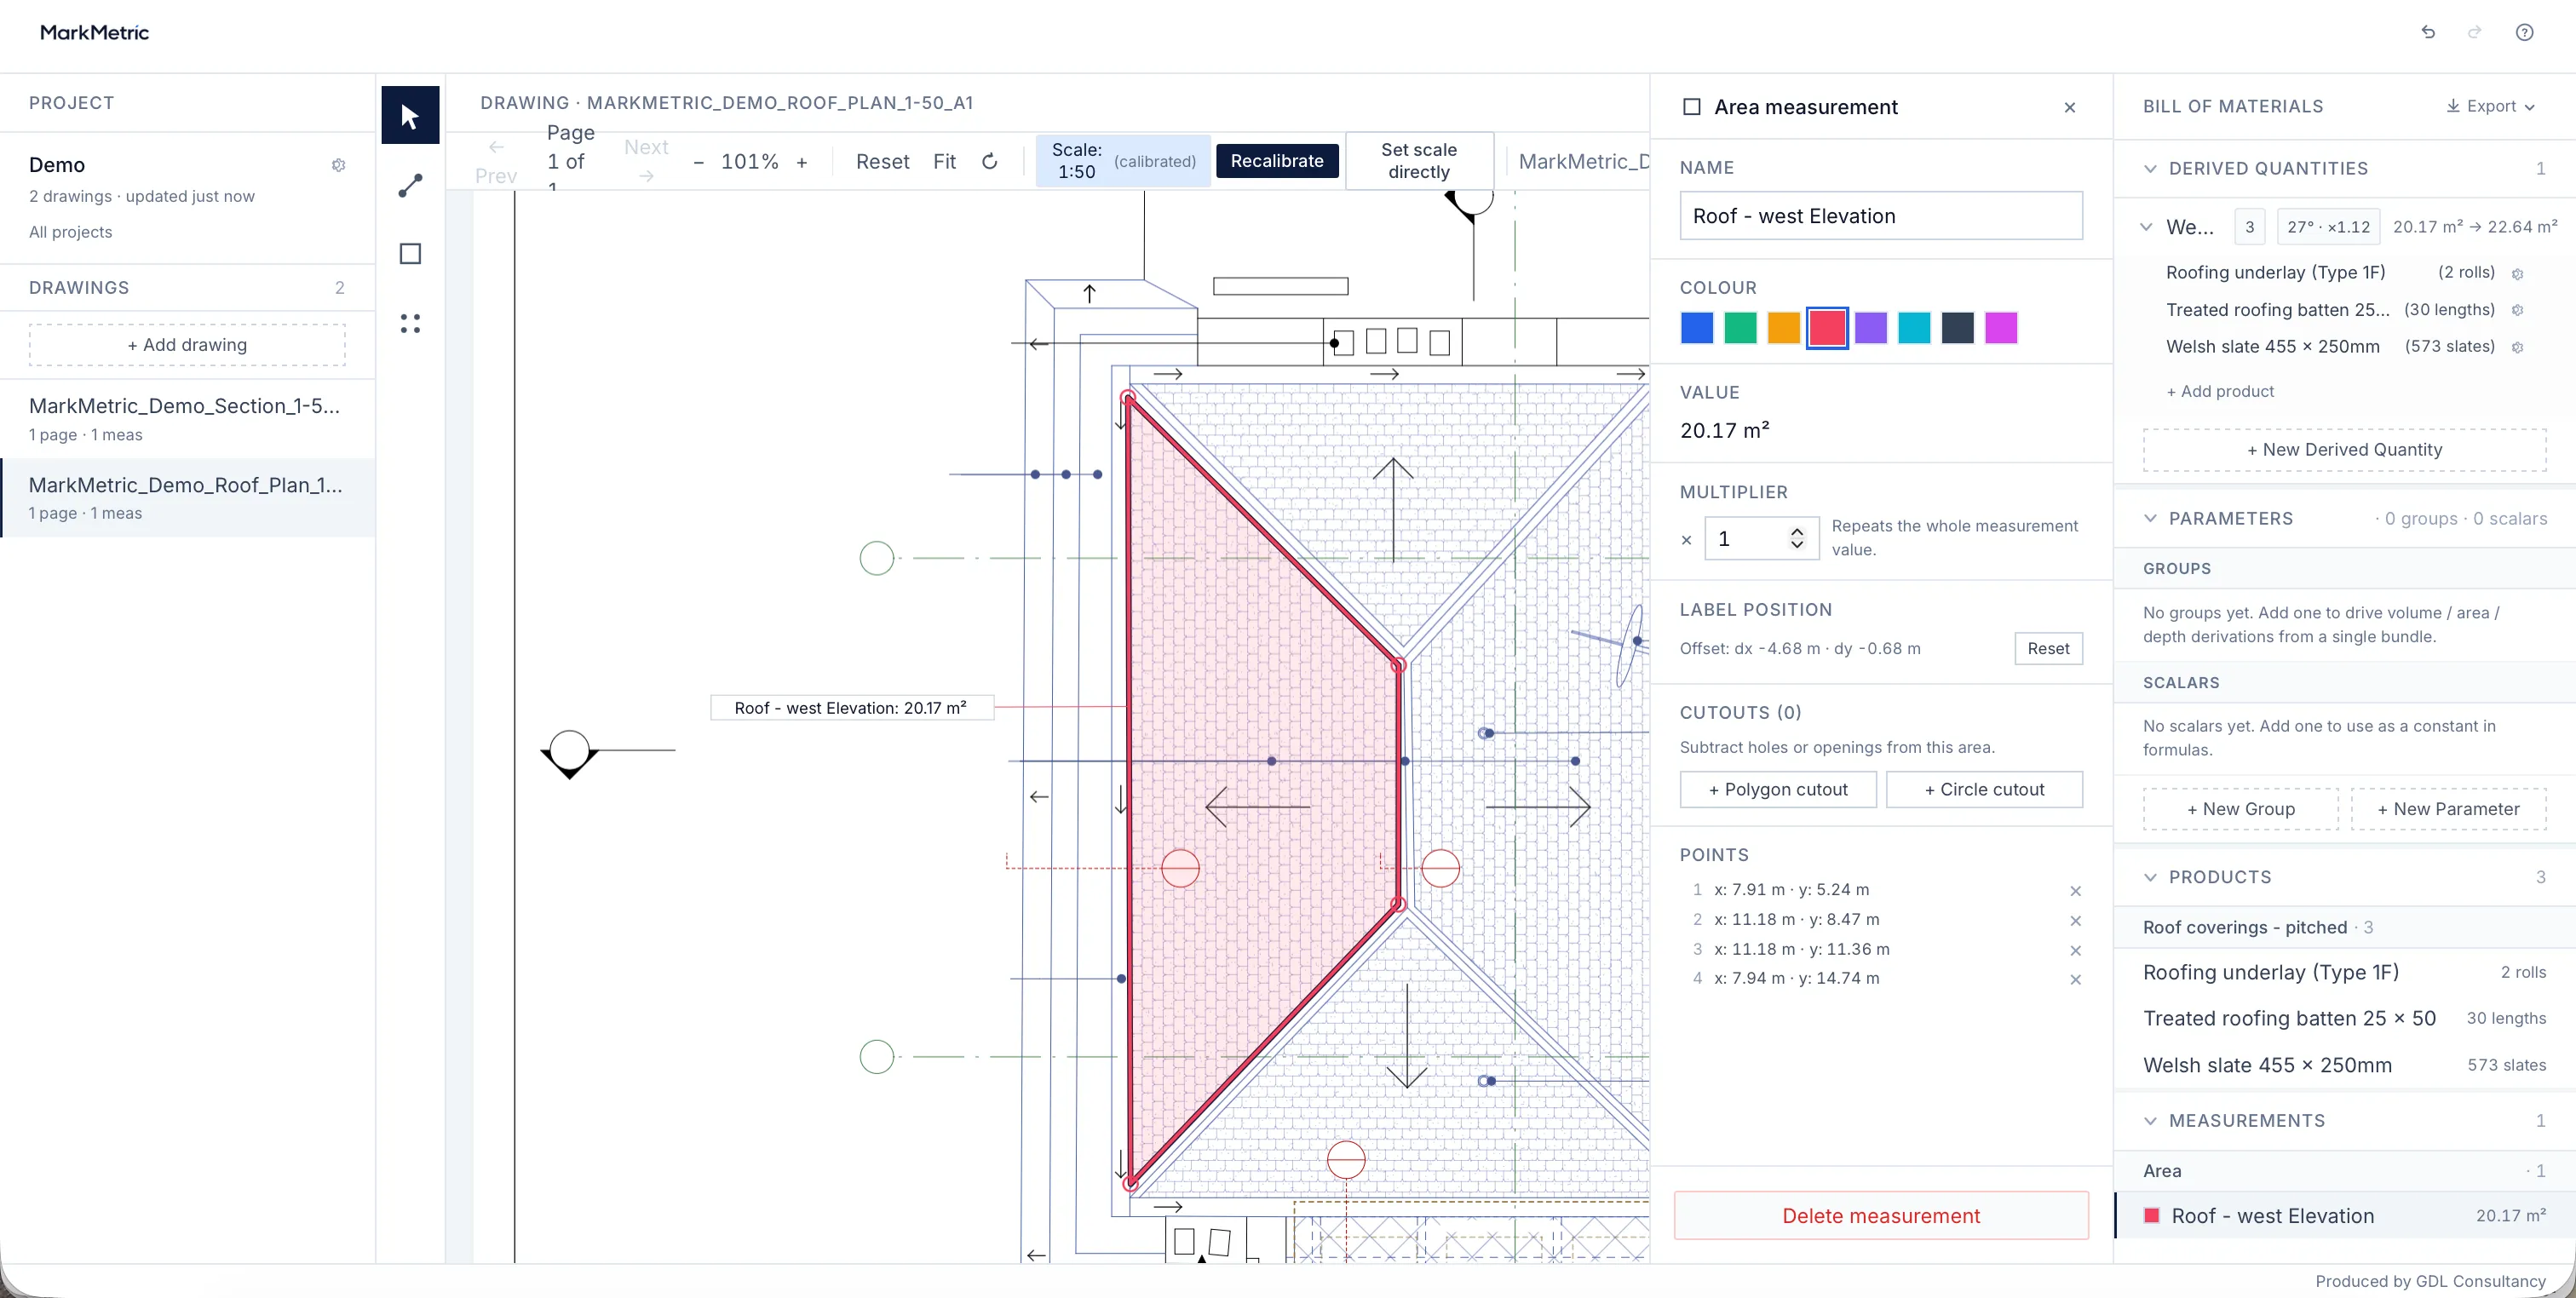2576x1298 pixels.
Task: Open Demo project settings gear
Action: tap(339, 165)
